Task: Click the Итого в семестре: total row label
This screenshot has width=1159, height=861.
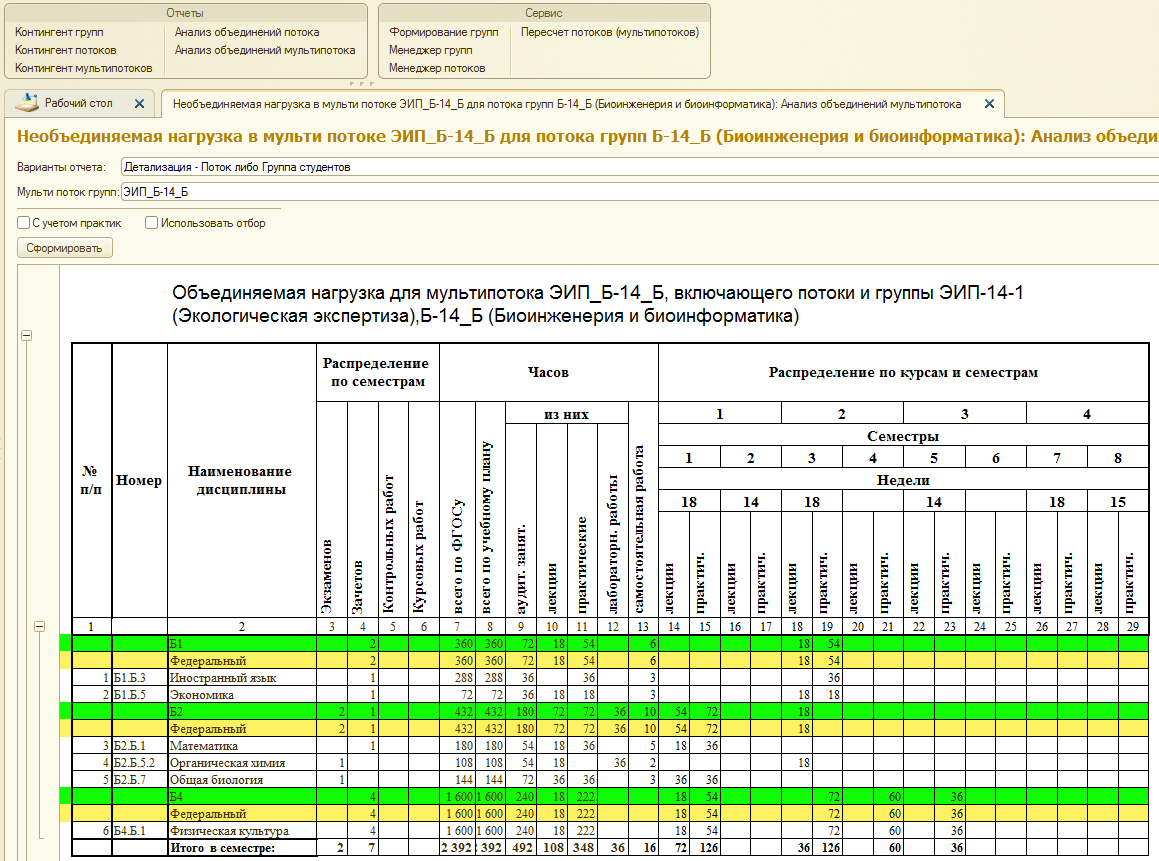Action: click(x=242, y=848)
